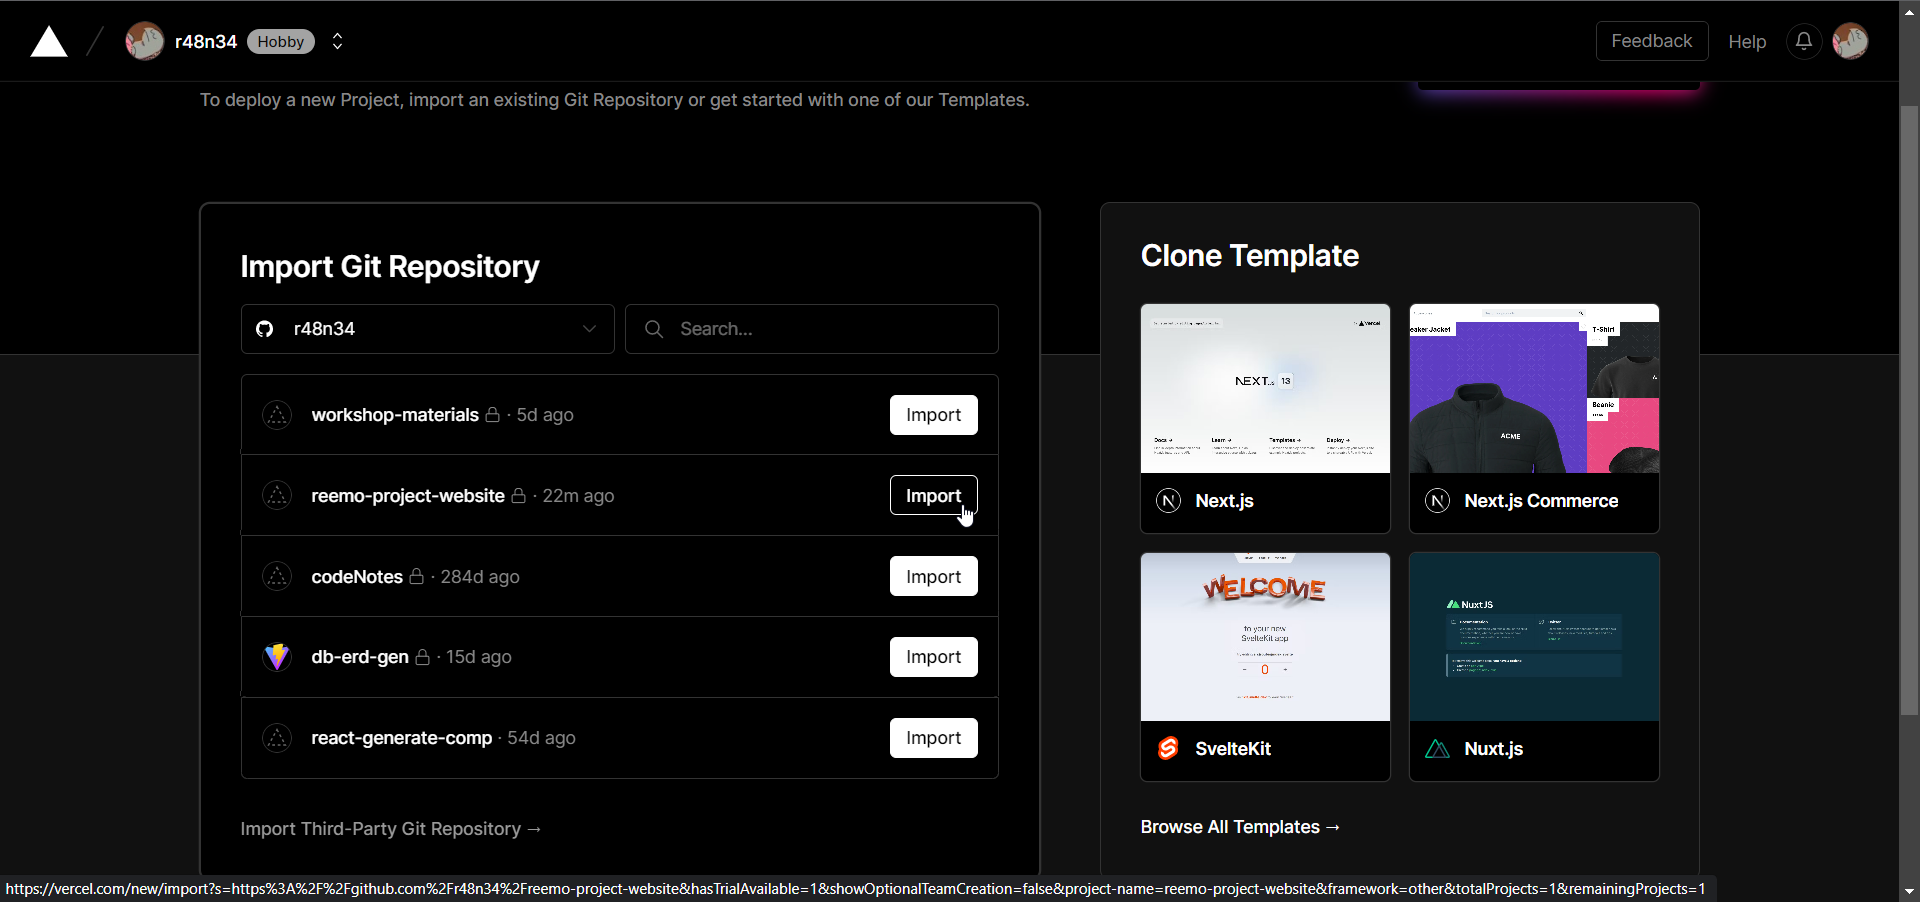Click the r48n34 team name
1920x902 pixels.
point(205,41)
